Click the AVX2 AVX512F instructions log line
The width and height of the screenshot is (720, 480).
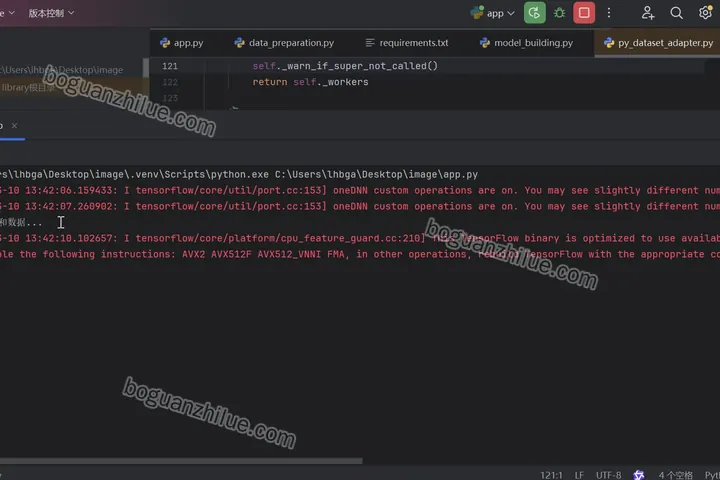click(x=360, y=254)
